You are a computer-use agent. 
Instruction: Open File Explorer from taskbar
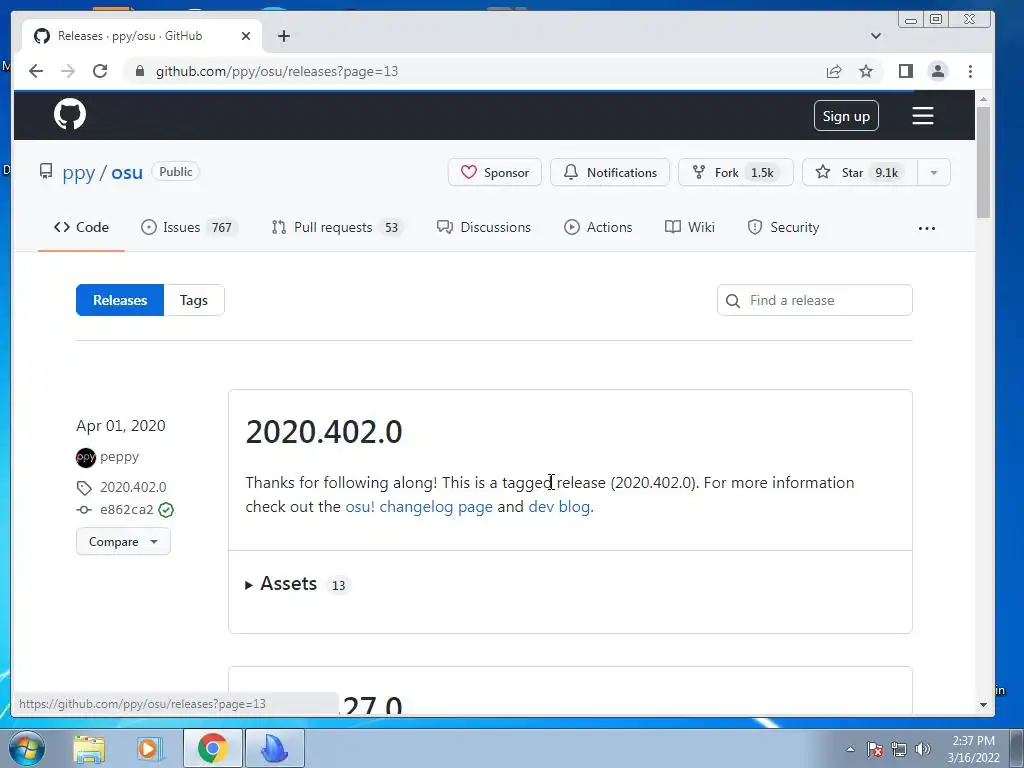click(89, 748)
